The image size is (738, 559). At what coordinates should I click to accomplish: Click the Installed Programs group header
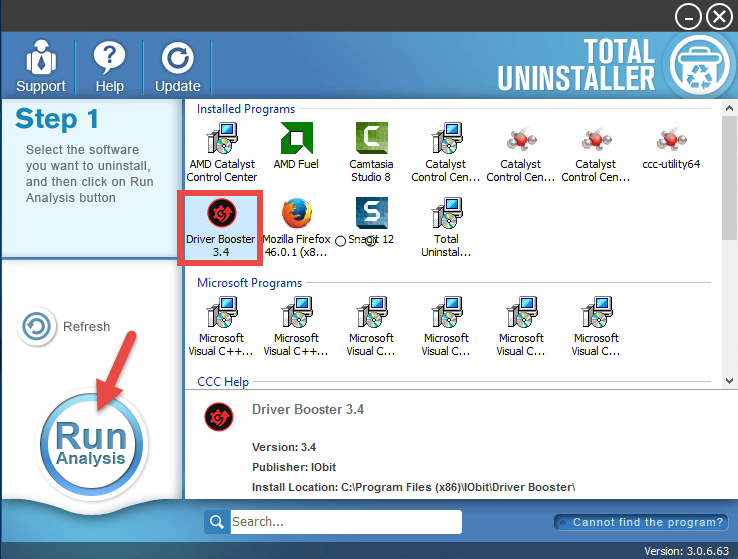tap(246, 109)
